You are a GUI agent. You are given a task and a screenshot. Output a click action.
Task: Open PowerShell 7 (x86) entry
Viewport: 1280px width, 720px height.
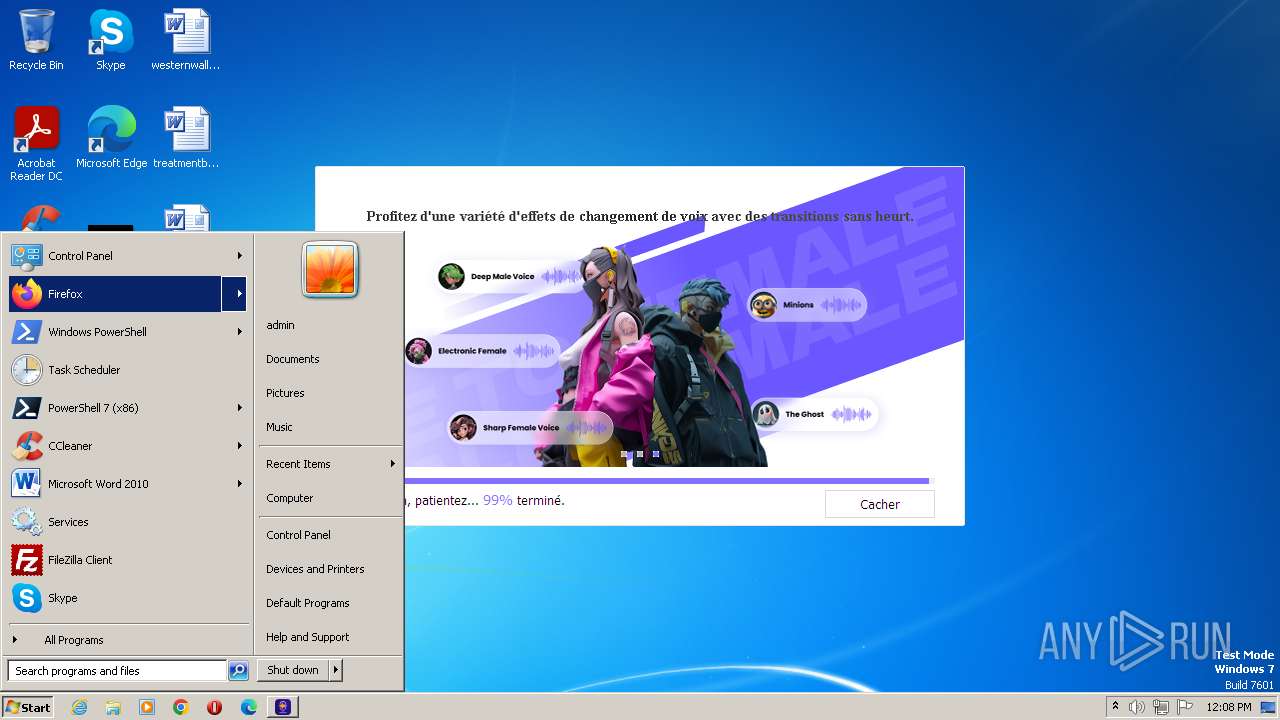click(x=115, y=408)
